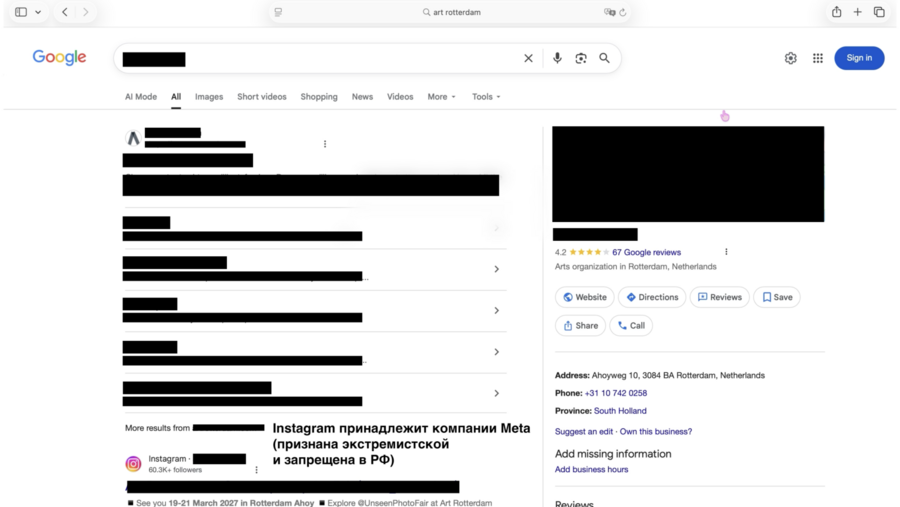Show the tab overview icon
Viewport: 900px width, 507px height.
click(x=879, y=12)
